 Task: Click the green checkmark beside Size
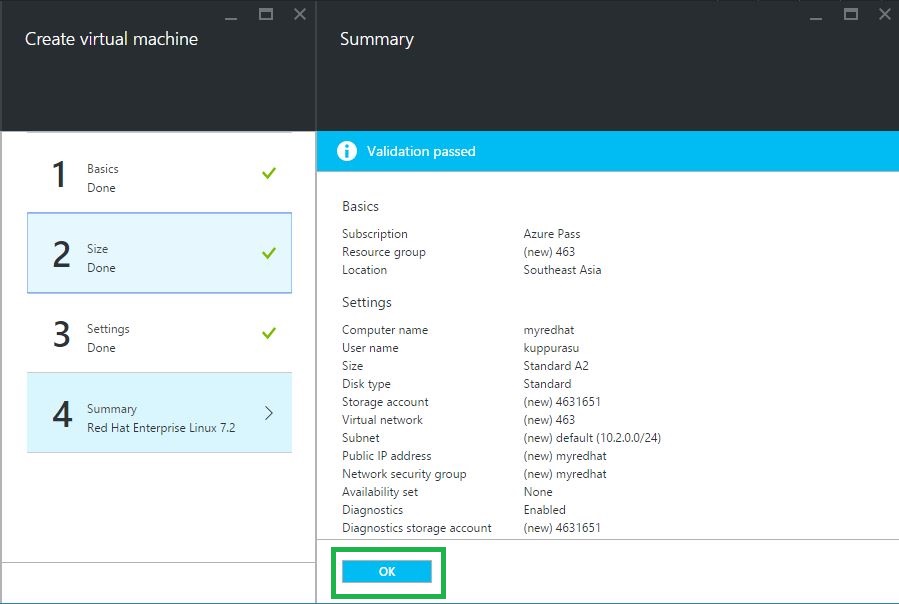[268, 253]
